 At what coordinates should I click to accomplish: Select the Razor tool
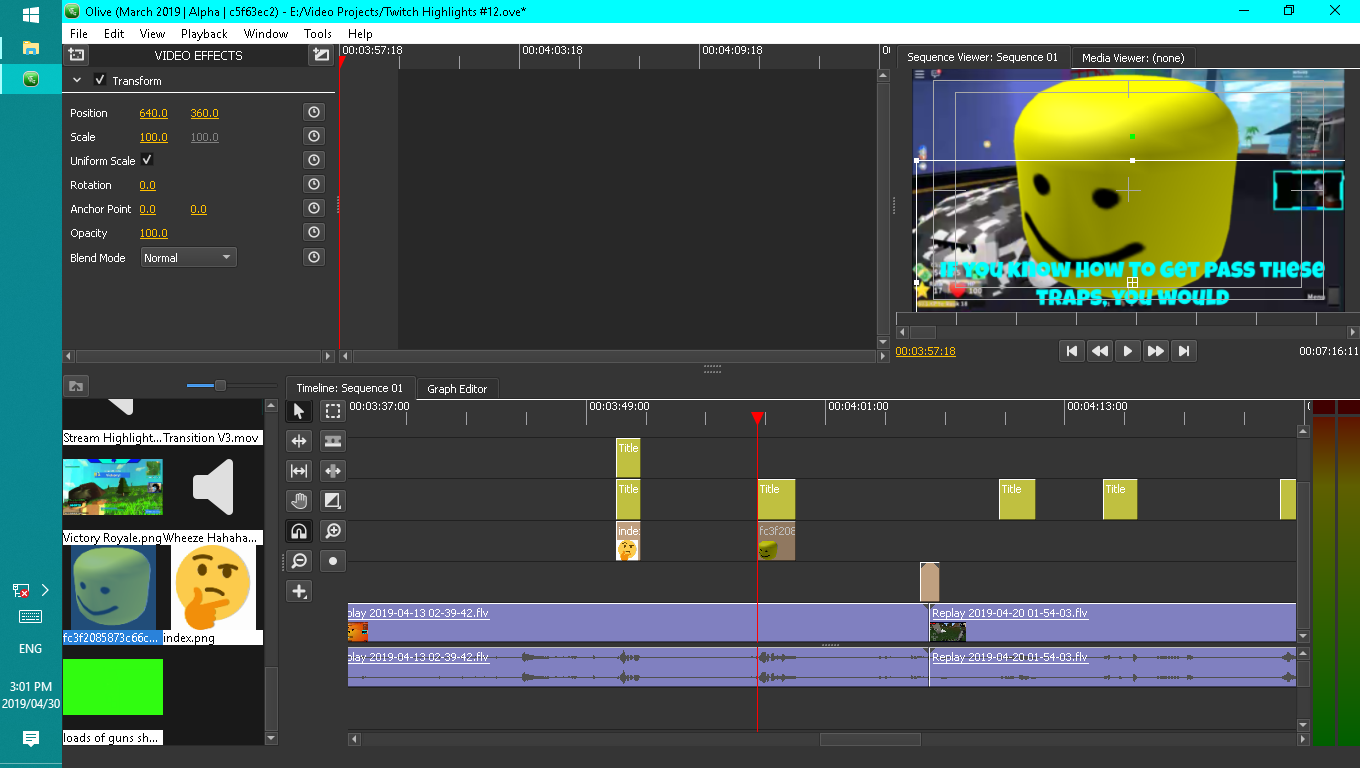(x=333, y=441)
